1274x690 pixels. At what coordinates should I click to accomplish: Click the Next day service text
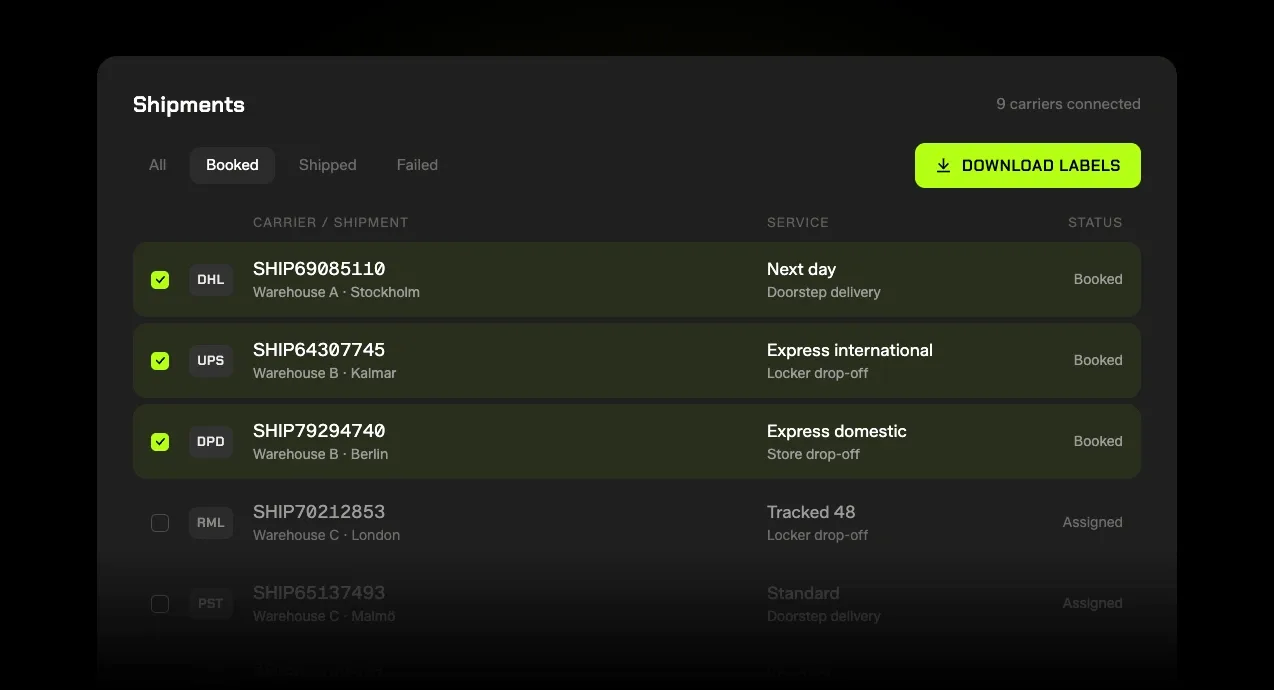point(801,269)
